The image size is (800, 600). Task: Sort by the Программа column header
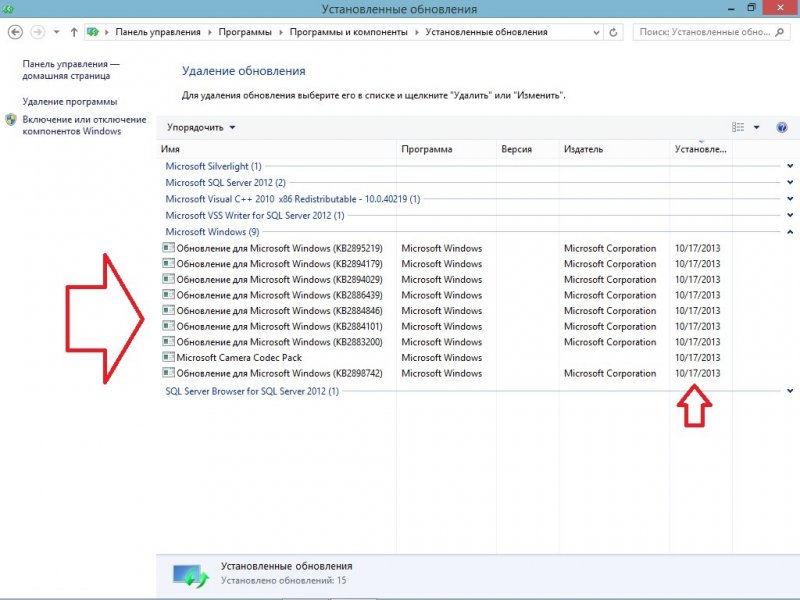pyautogui.click(x=446, y=149)
